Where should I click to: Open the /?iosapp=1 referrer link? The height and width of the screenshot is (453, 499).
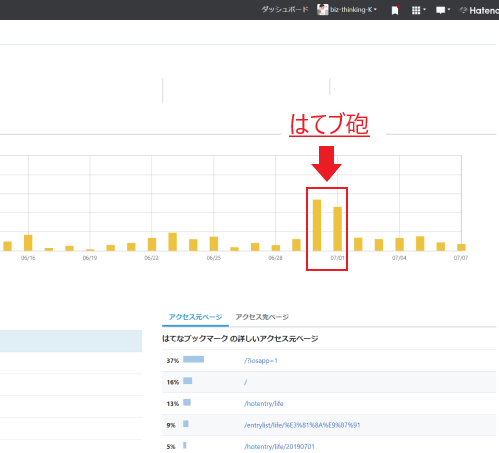(x=261, y=361)
